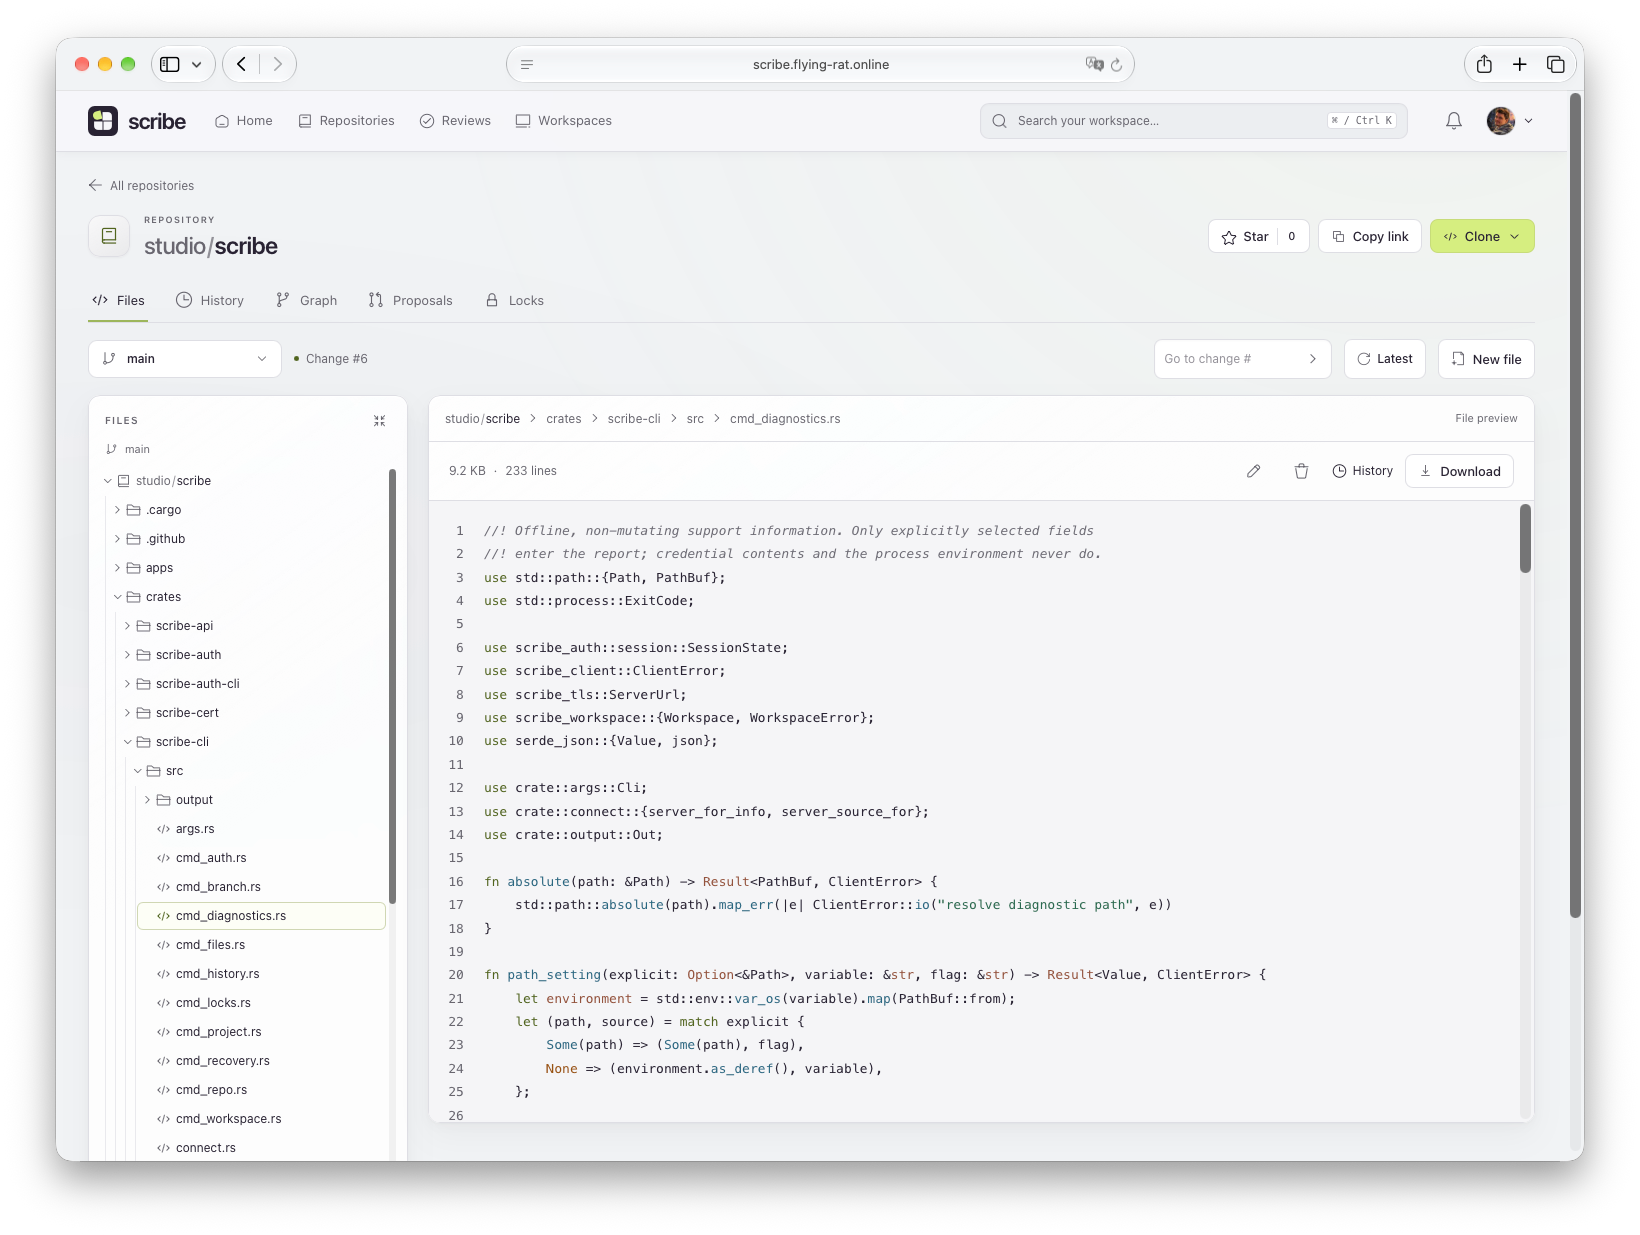The height and width of the screenshot is (1235, 1640).
Task: Click the reader icon in address bar
Action: [527, 64]
